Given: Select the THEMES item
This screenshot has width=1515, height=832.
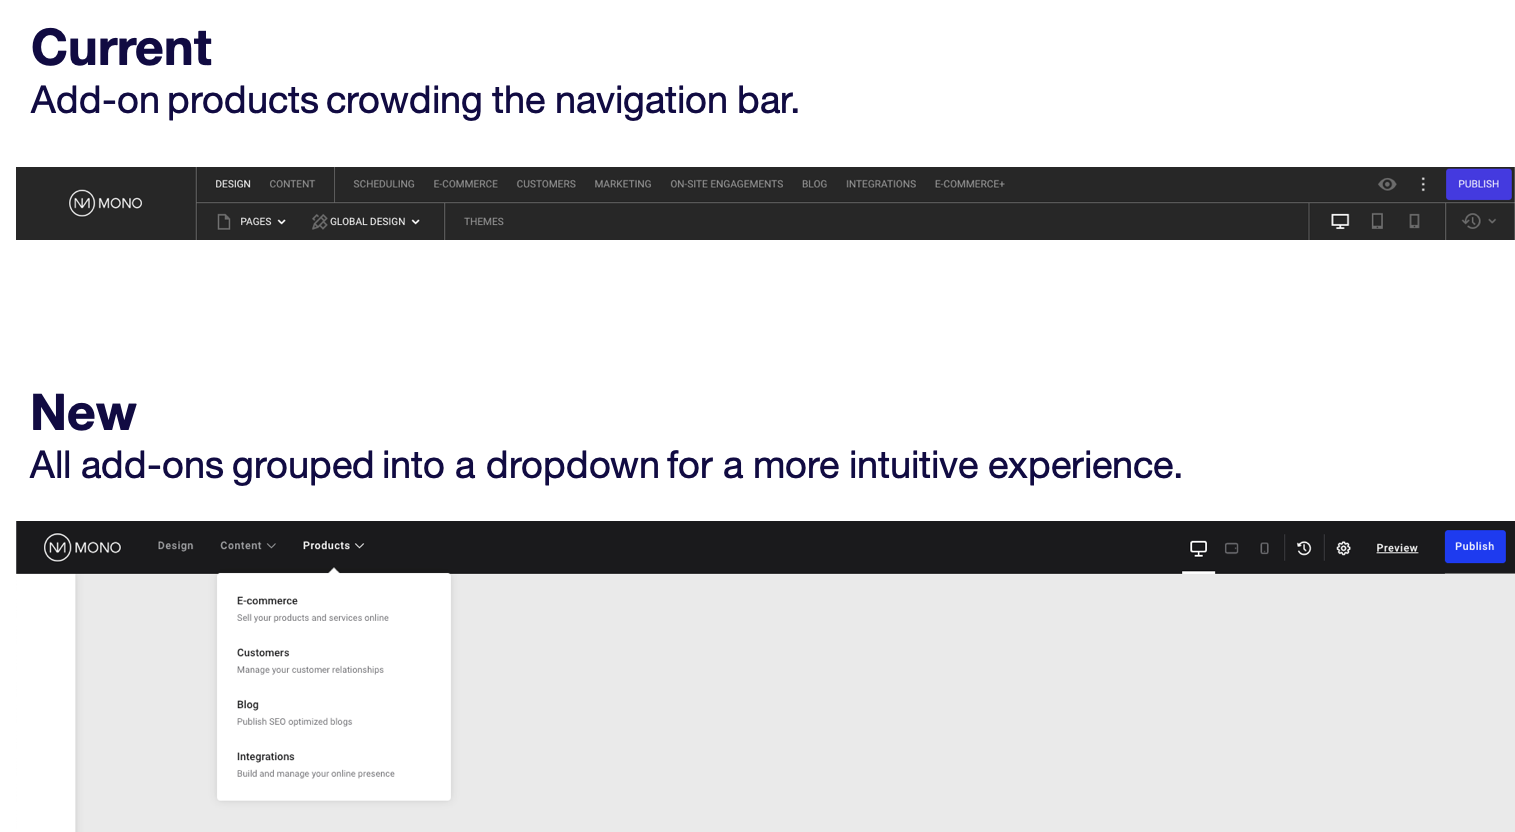Looking at the screenshot, I should 484,222.
